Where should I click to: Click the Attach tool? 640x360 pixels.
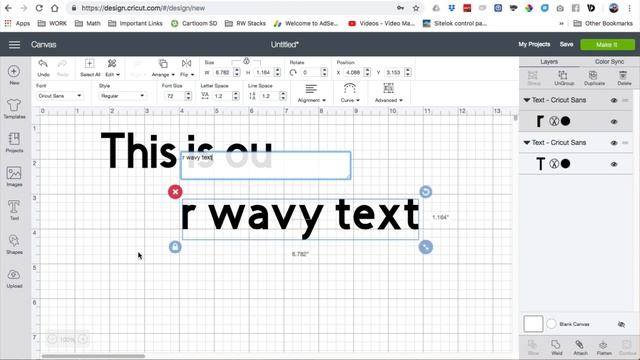click(580, 347)
